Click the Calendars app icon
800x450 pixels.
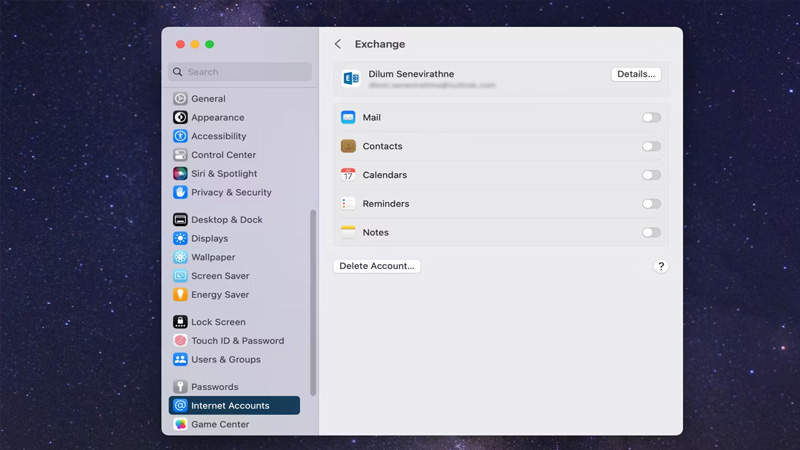click(348, 175)
